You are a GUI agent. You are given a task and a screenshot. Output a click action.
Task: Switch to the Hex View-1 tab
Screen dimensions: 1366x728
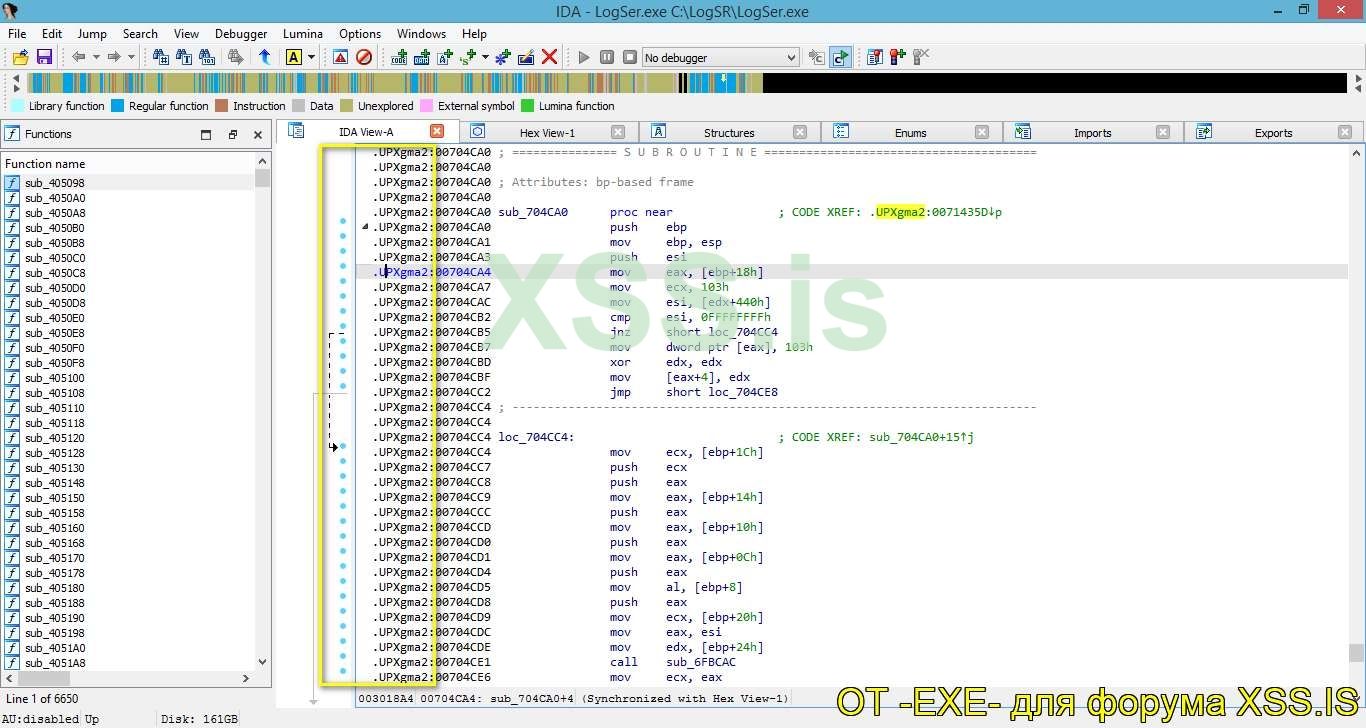point(547,132)
